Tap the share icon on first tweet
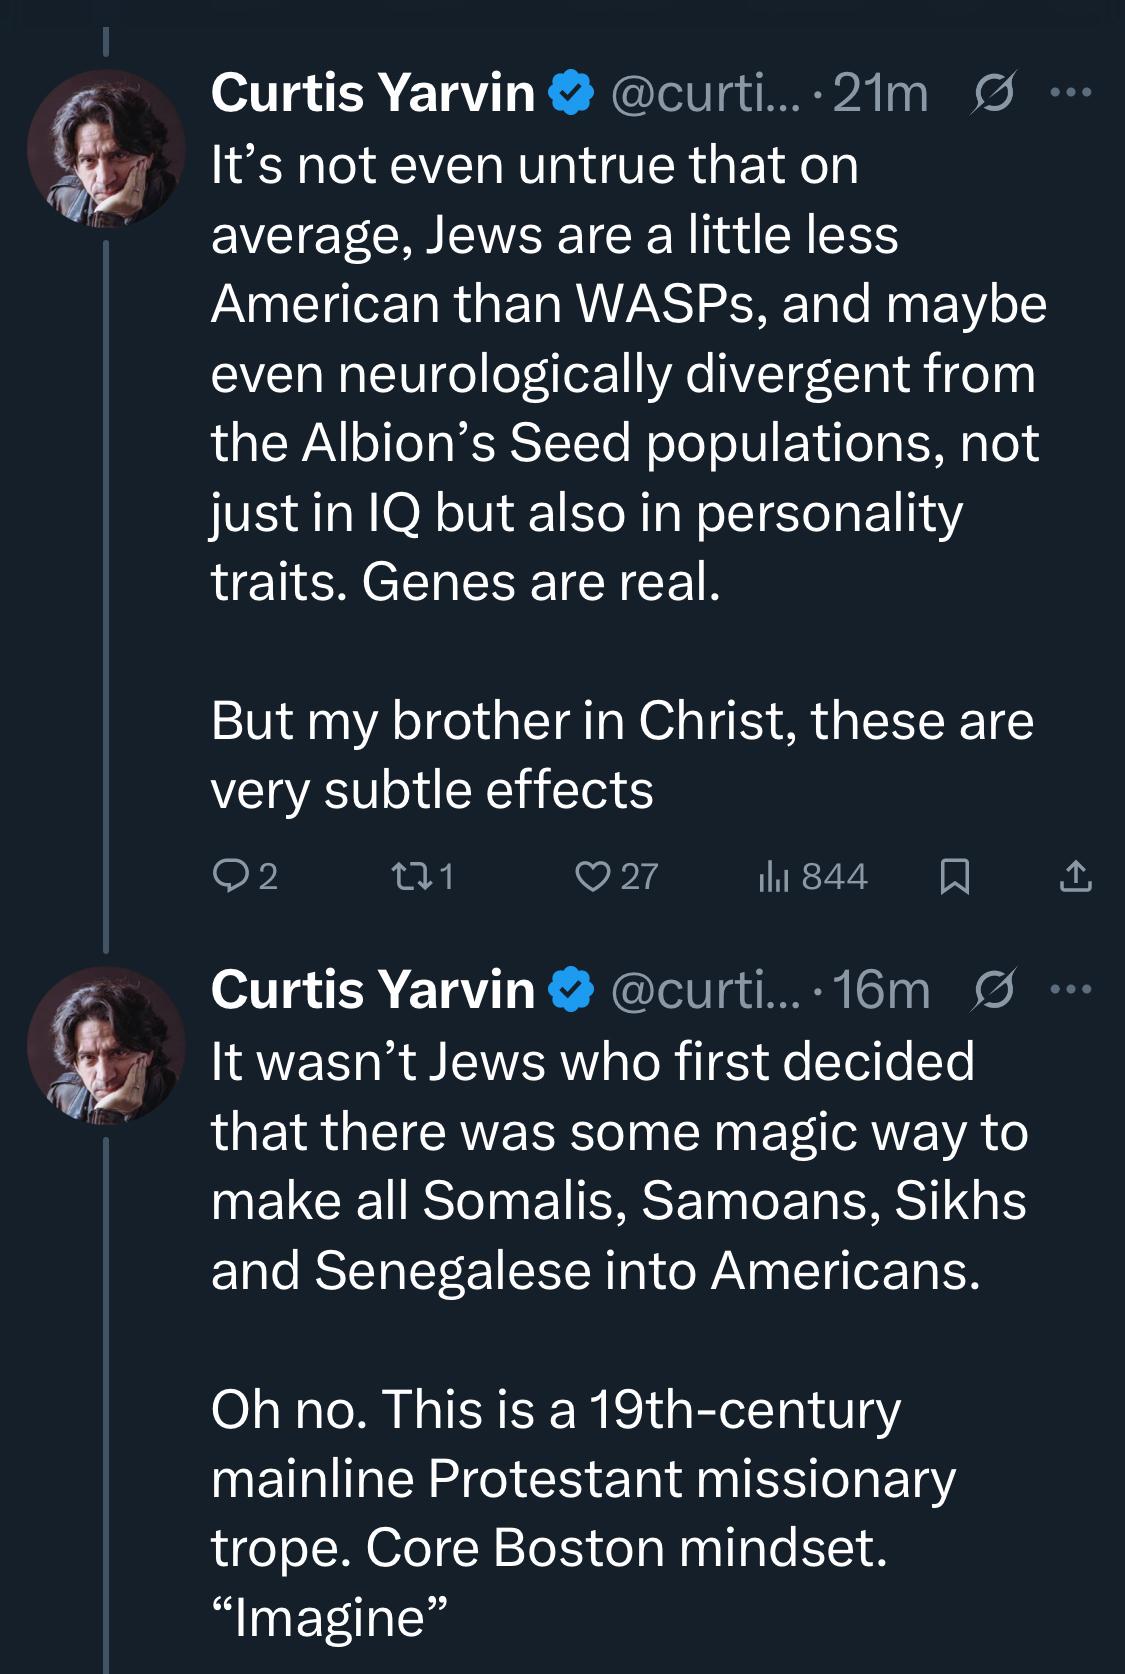Image resolution: width=1125 pixels, height=1674 pixels. (1075, 876)
